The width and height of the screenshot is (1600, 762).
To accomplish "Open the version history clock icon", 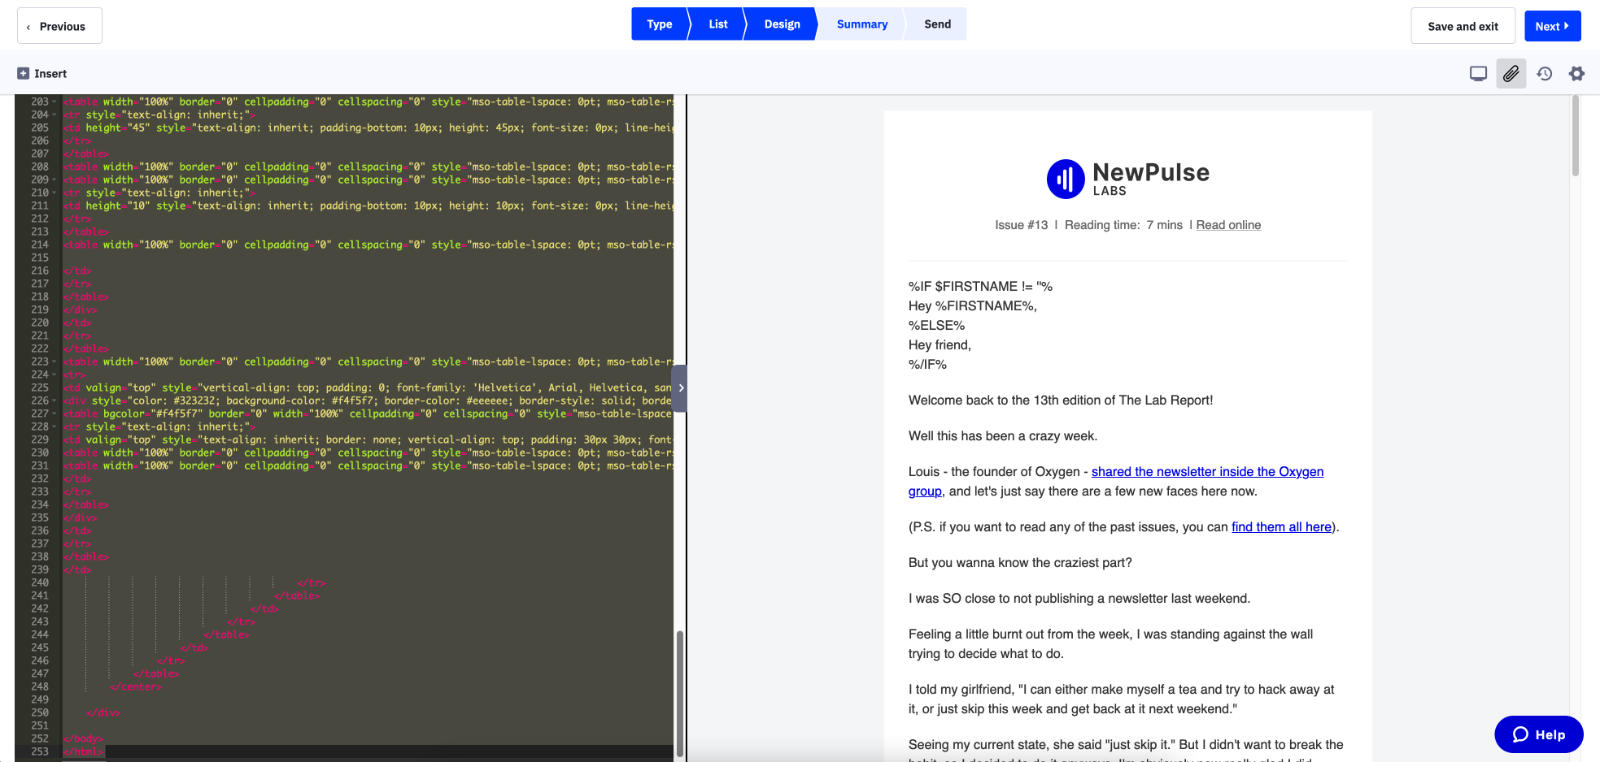I will (1544, 74).
